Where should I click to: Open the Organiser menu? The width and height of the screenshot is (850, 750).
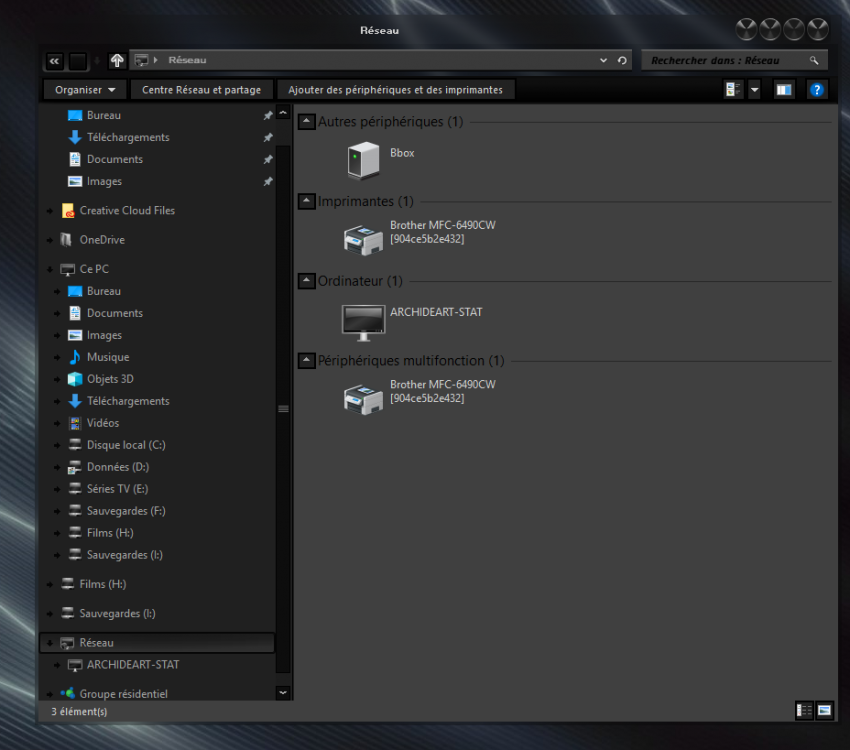click(85, 90)
